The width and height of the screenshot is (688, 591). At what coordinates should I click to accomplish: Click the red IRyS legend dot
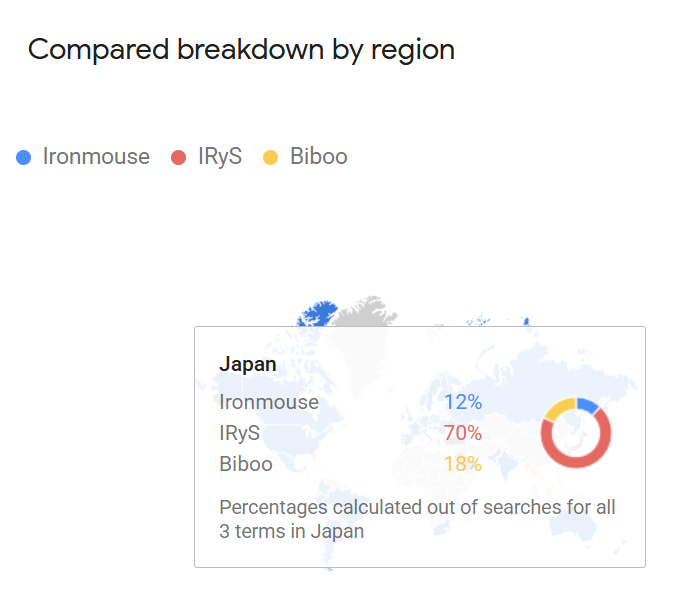point(179,157)
